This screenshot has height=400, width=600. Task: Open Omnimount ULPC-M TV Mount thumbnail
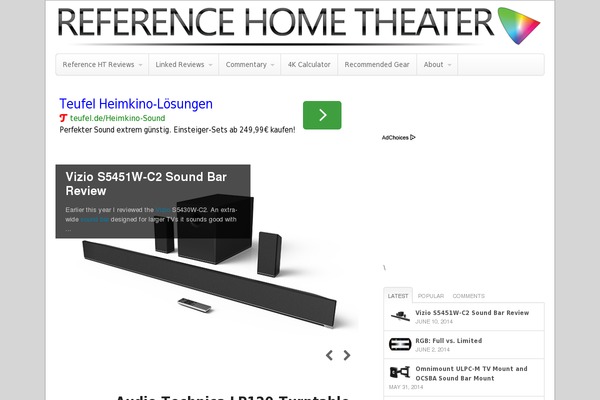tap(400, 372)
